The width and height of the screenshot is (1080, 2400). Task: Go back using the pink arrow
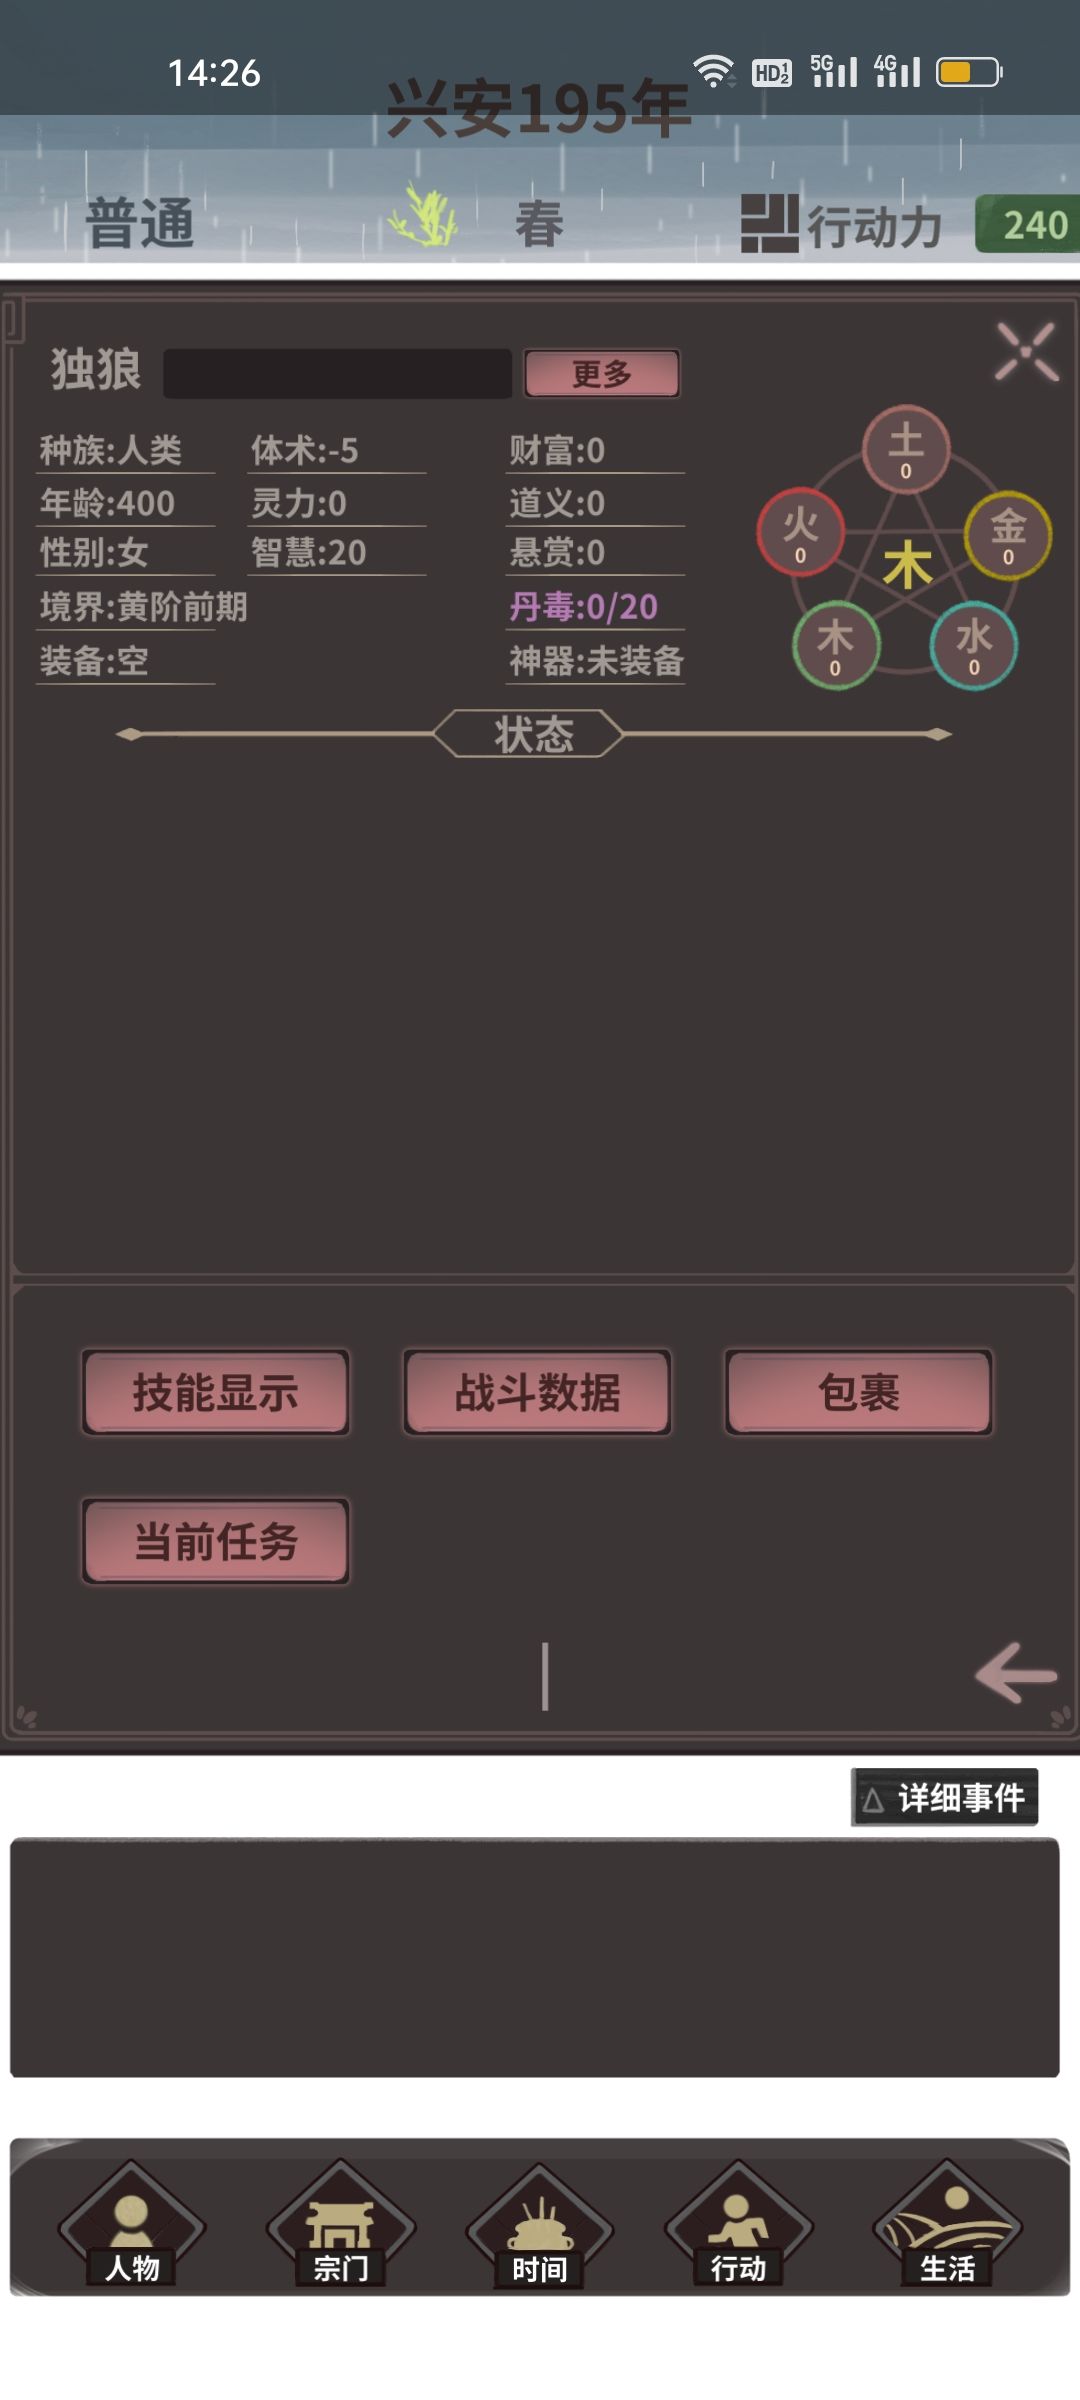[x=1016, y=1673]
